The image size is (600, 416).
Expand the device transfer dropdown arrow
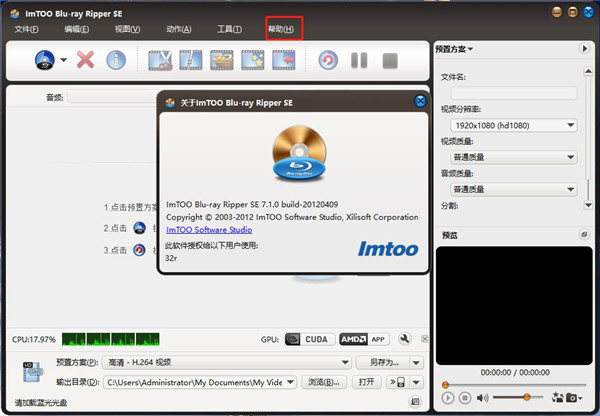[x=417, y=382]
